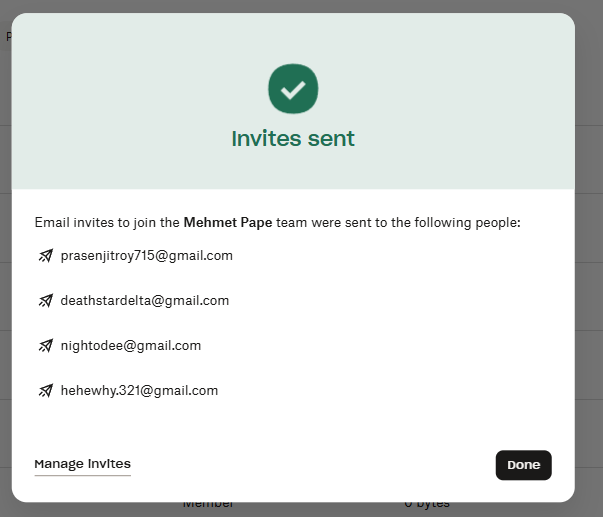The width and height of the screenshot is (603, 517).
Task: Click the sent icon next to hehewhy.321@gmail.com
Action: (x=45, y=391)
